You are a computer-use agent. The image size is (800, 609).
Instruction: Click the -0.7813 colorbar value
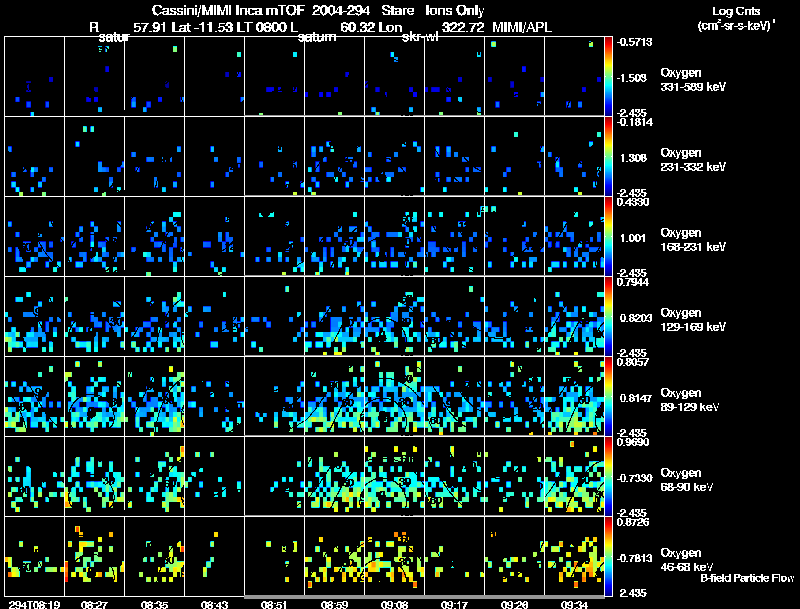tap(634, 558)
